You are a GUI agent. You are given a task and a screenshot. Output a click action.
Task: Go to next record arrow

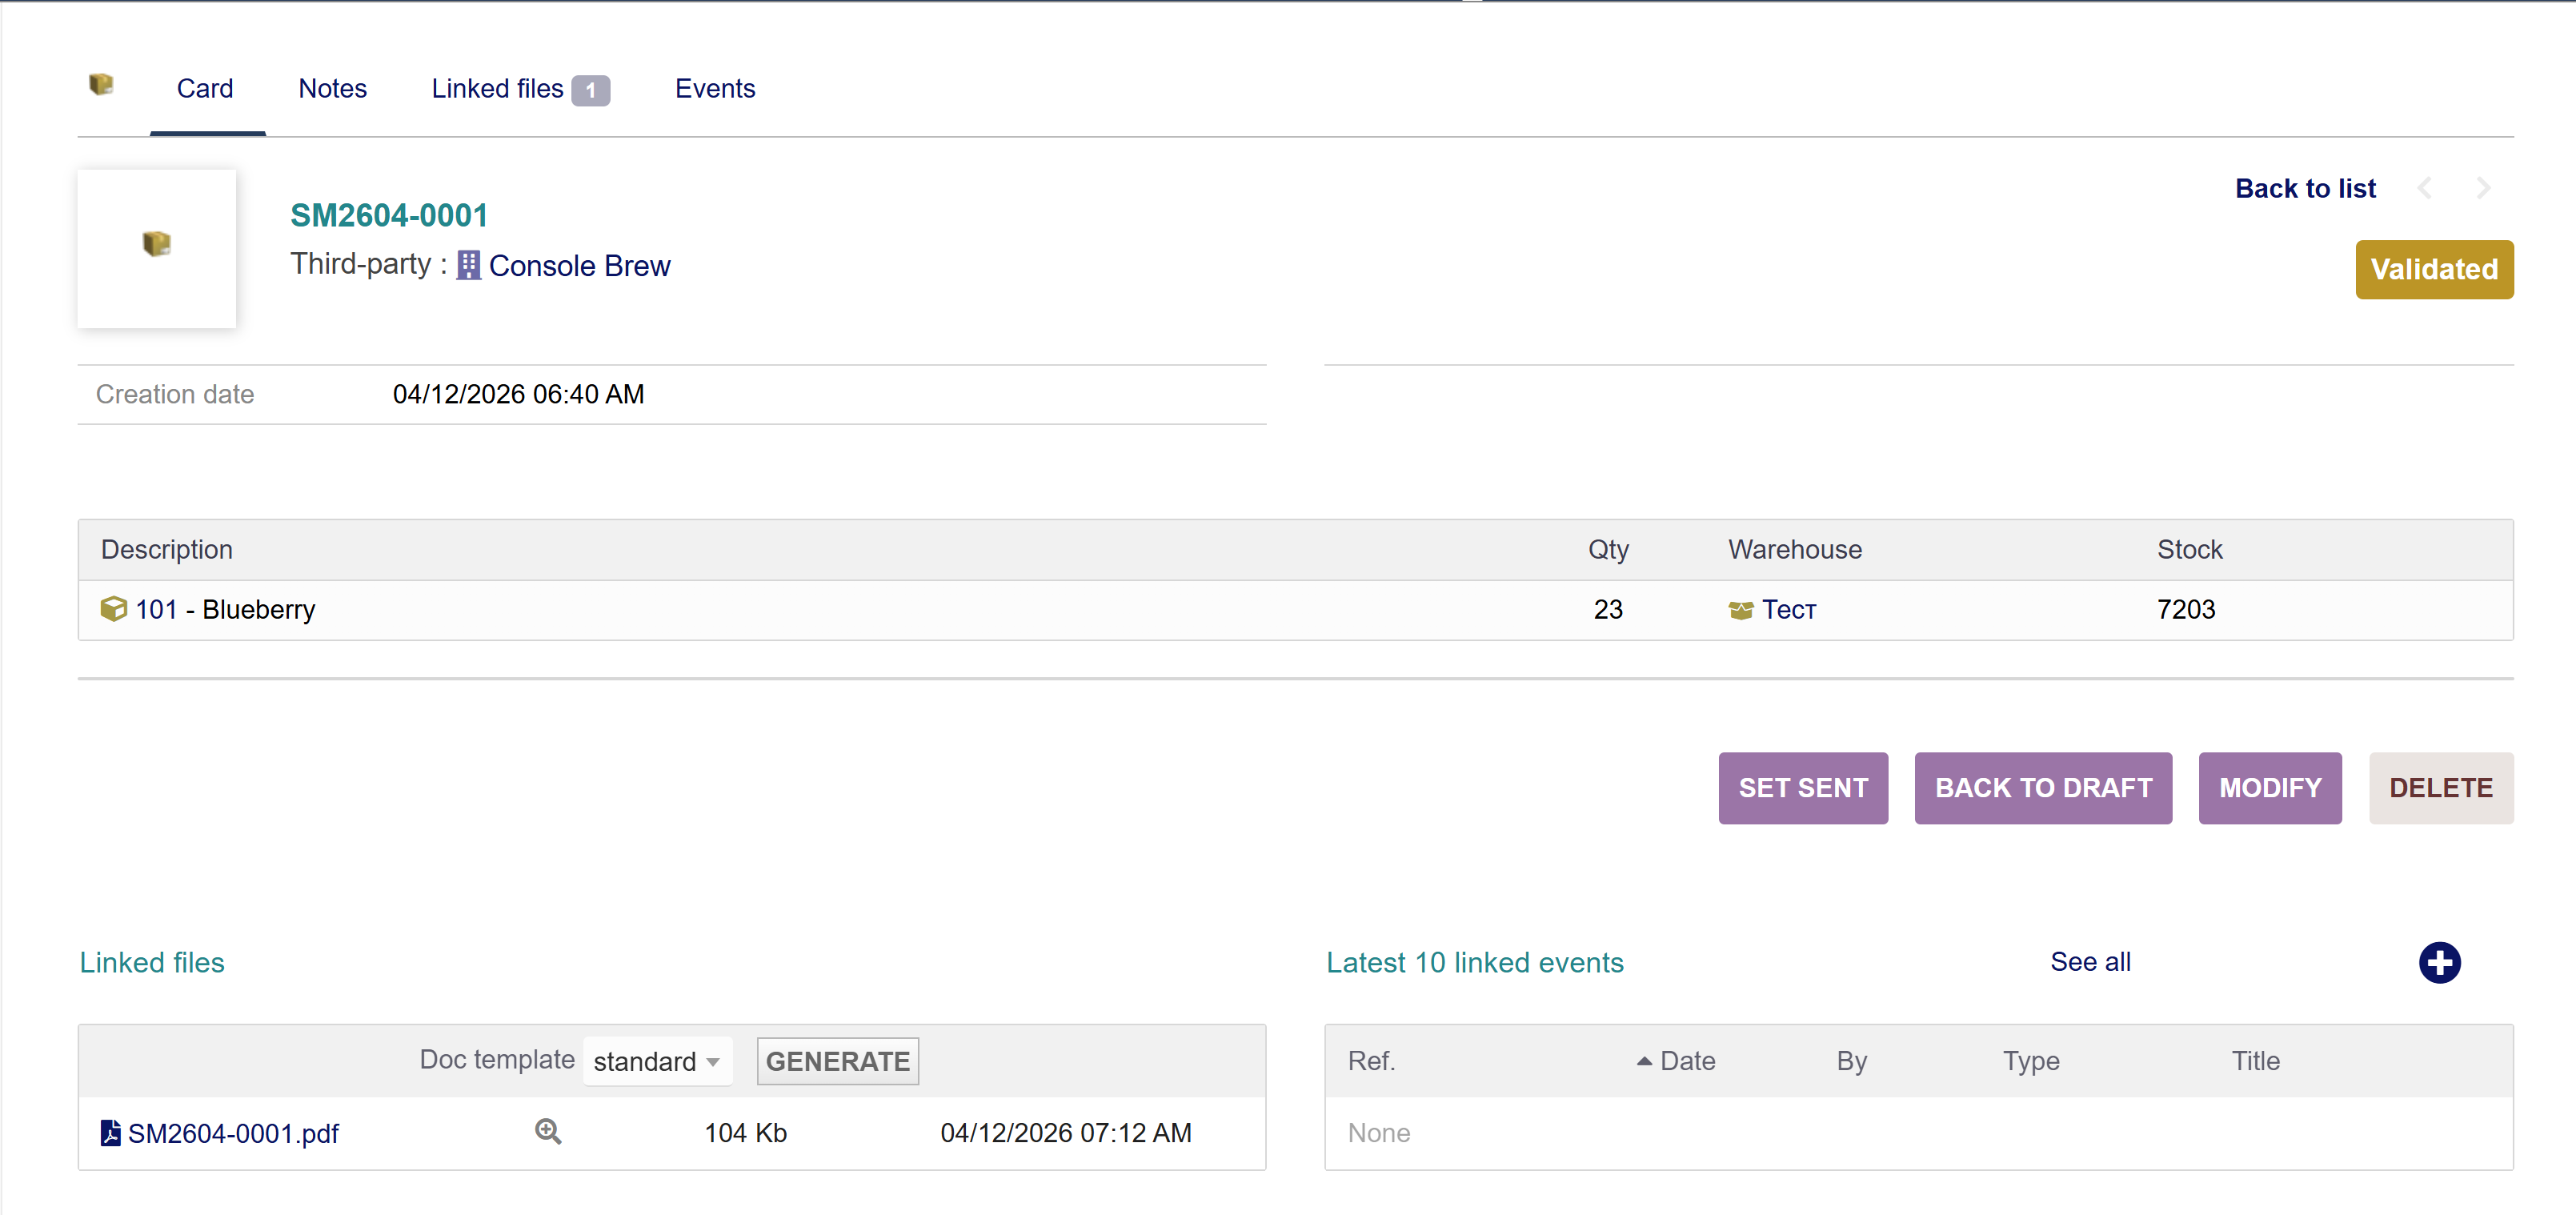tap(2483, 189)
